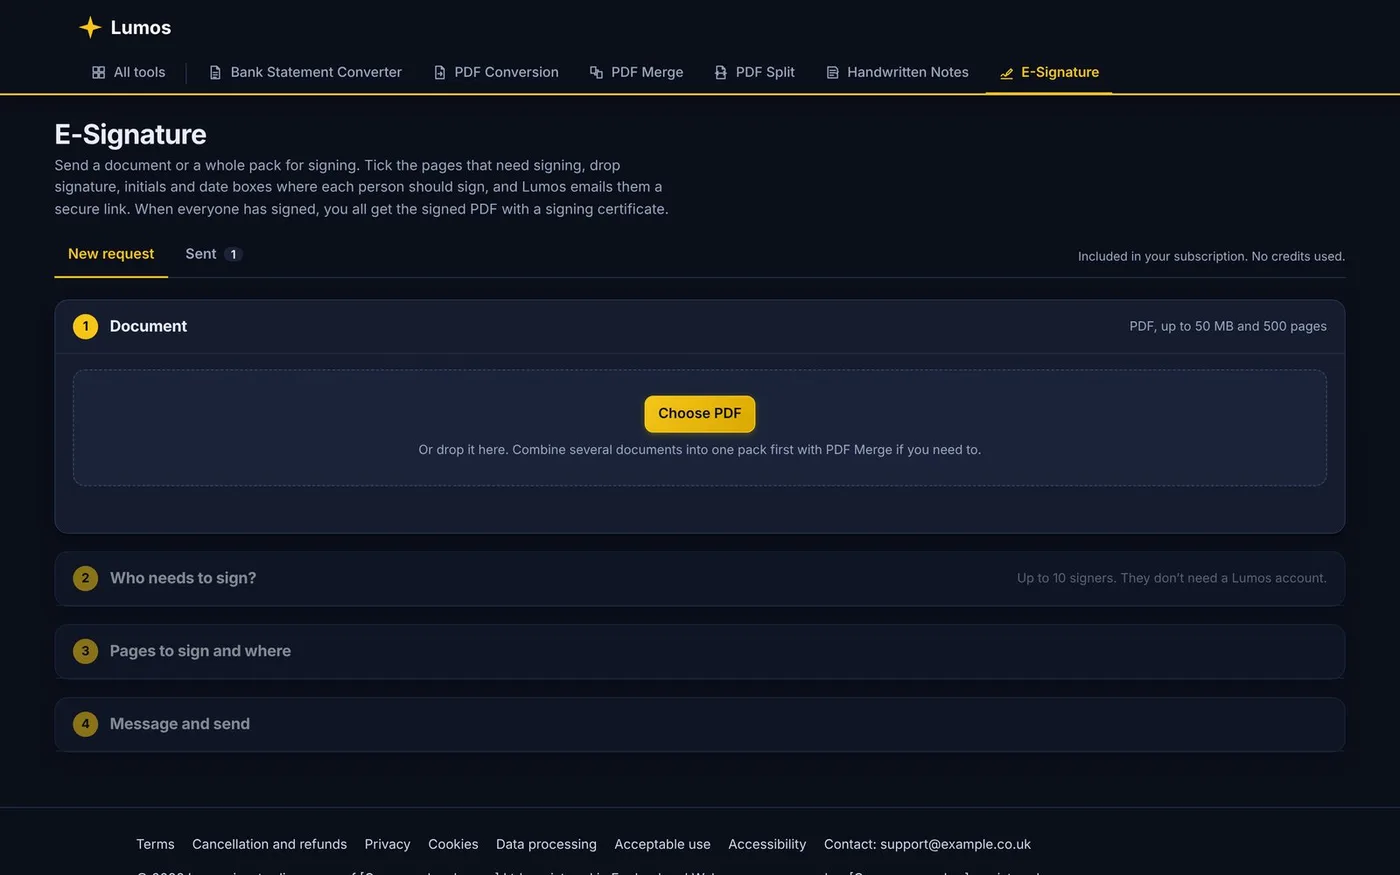Expand Pages to sign and where section
The image size is (1400, 875).
point(700,651)
